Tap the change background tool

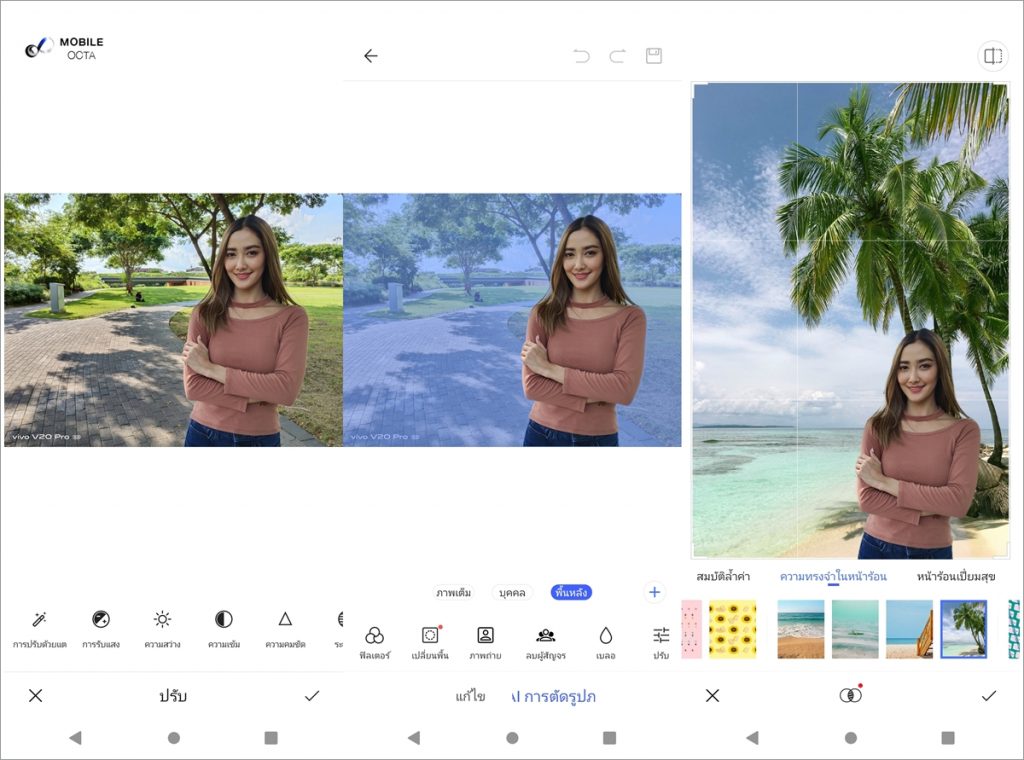tap(430, 636)
